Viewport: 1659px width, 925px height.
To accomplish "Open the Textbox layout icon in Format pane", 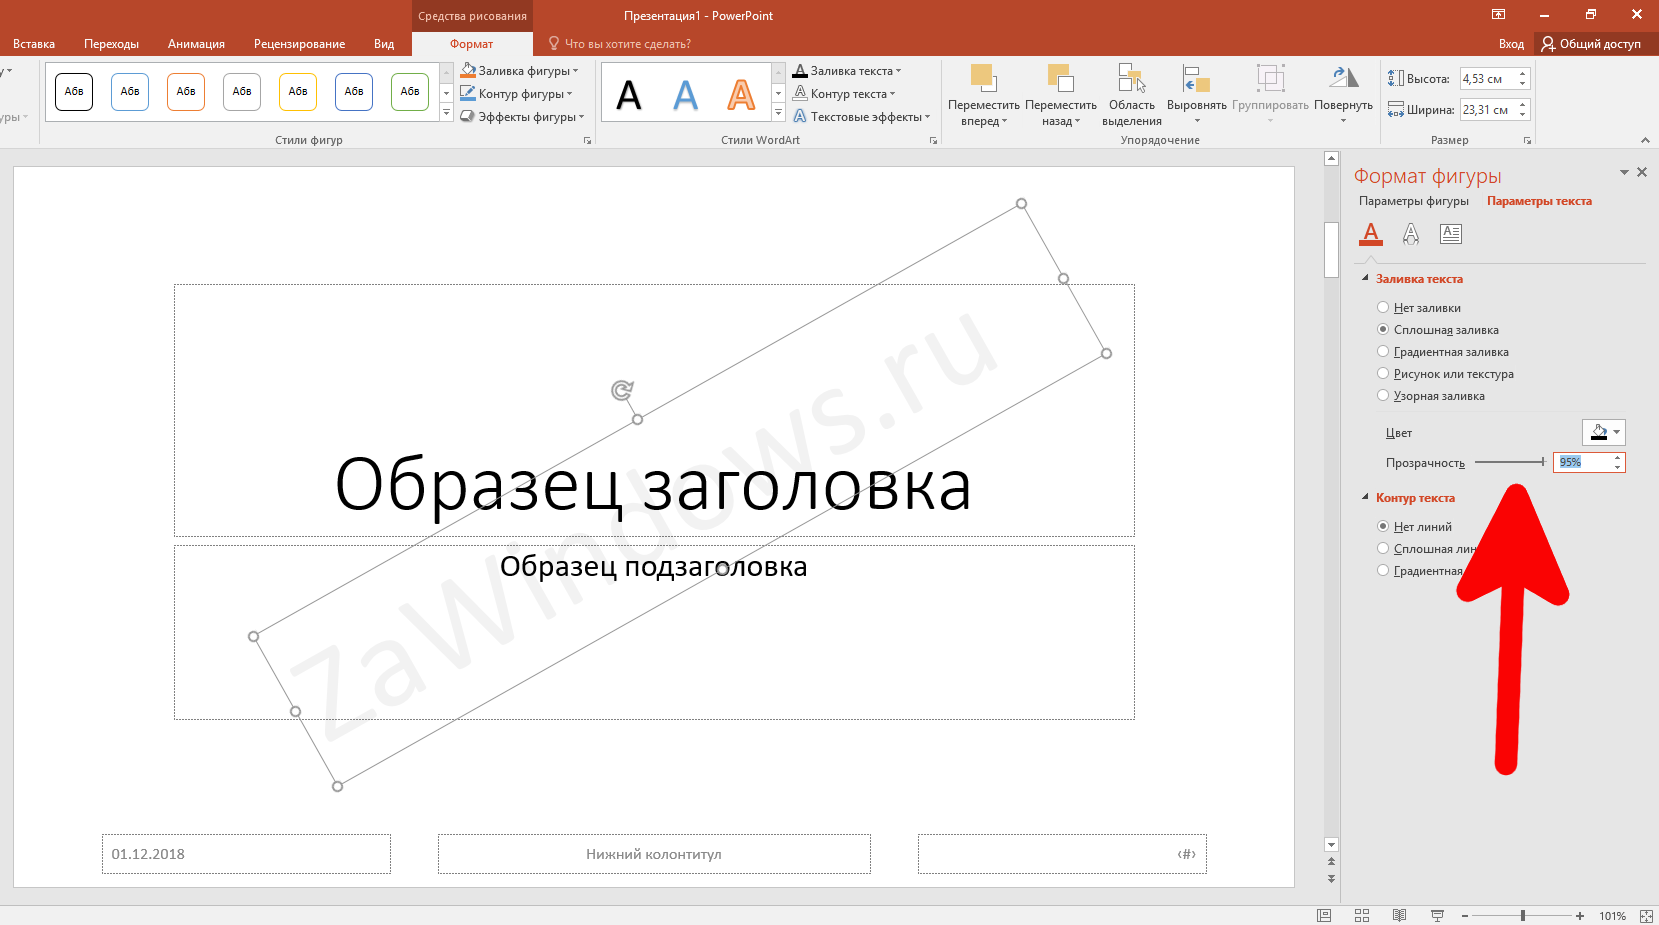I will tap(1450, 234).
